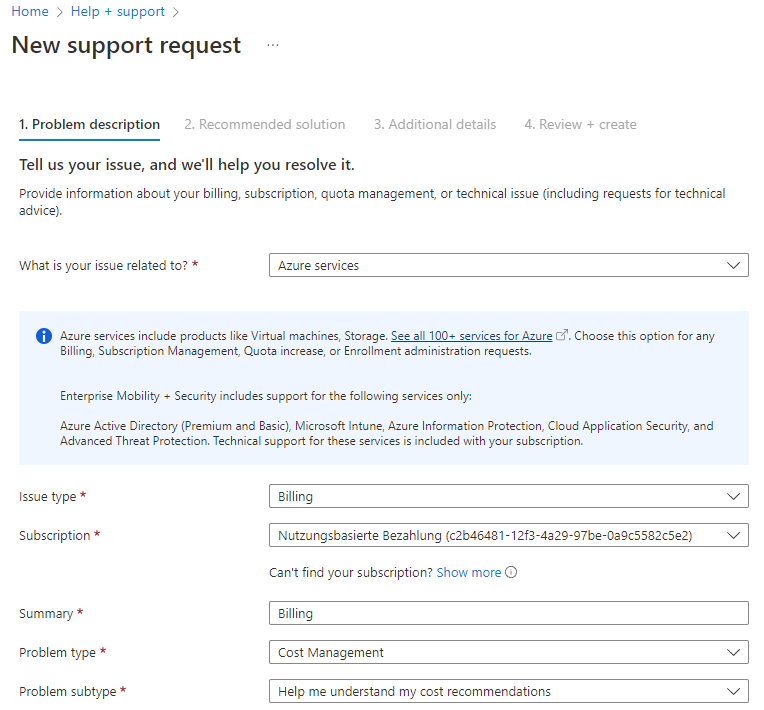
Task: Click the New support request heading
Action: coord(126,46)
